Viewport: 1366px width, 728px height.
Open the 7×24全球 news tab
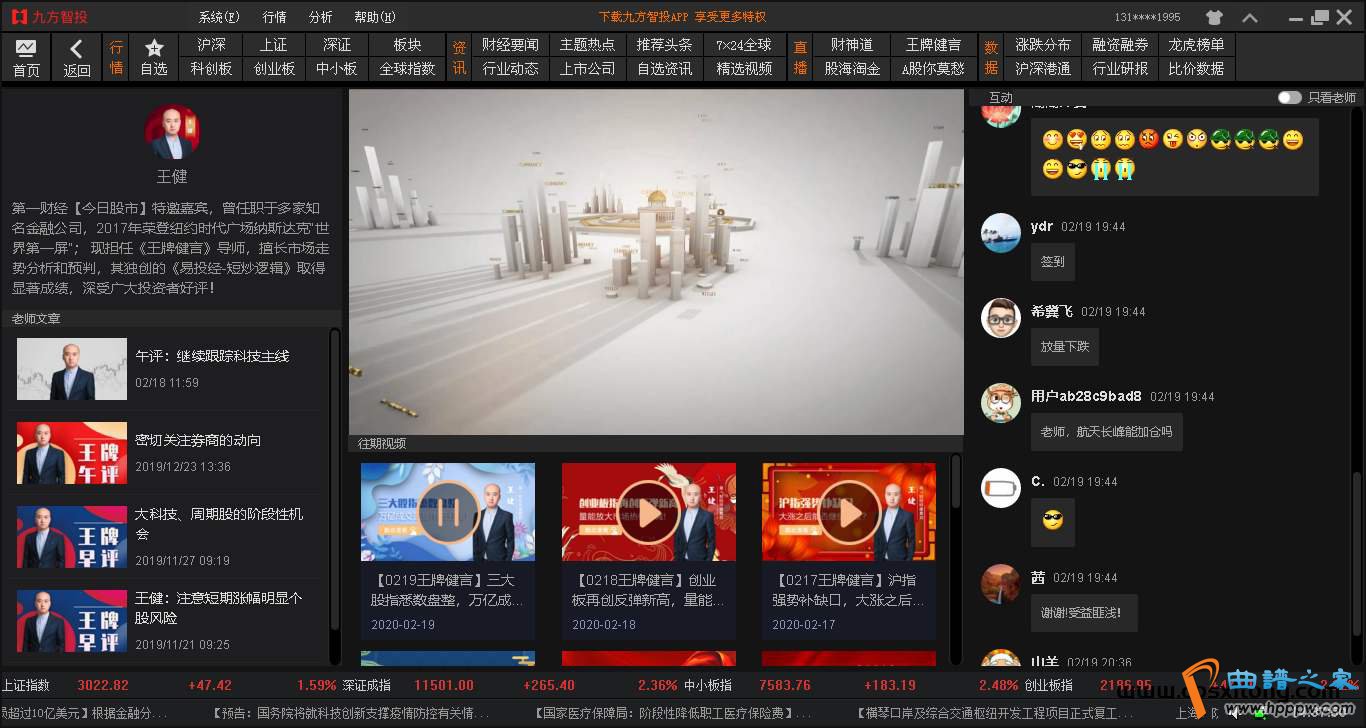coord(744,45)
